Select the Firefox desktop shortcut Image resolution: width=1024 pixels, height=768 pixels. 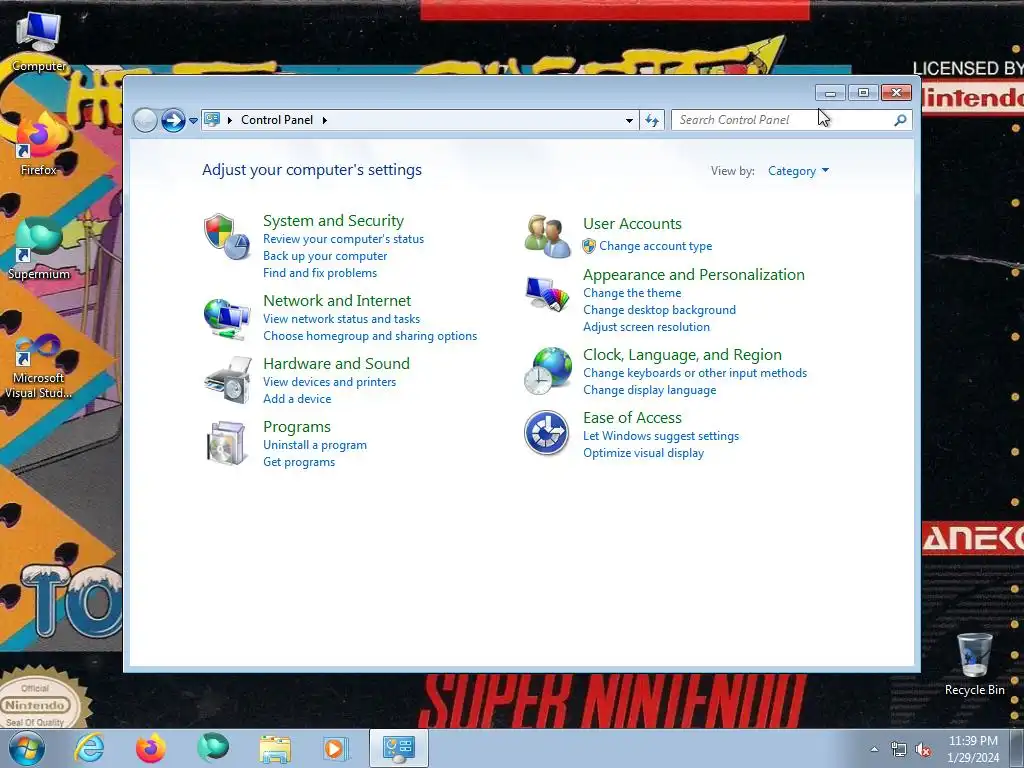(39, 144)
